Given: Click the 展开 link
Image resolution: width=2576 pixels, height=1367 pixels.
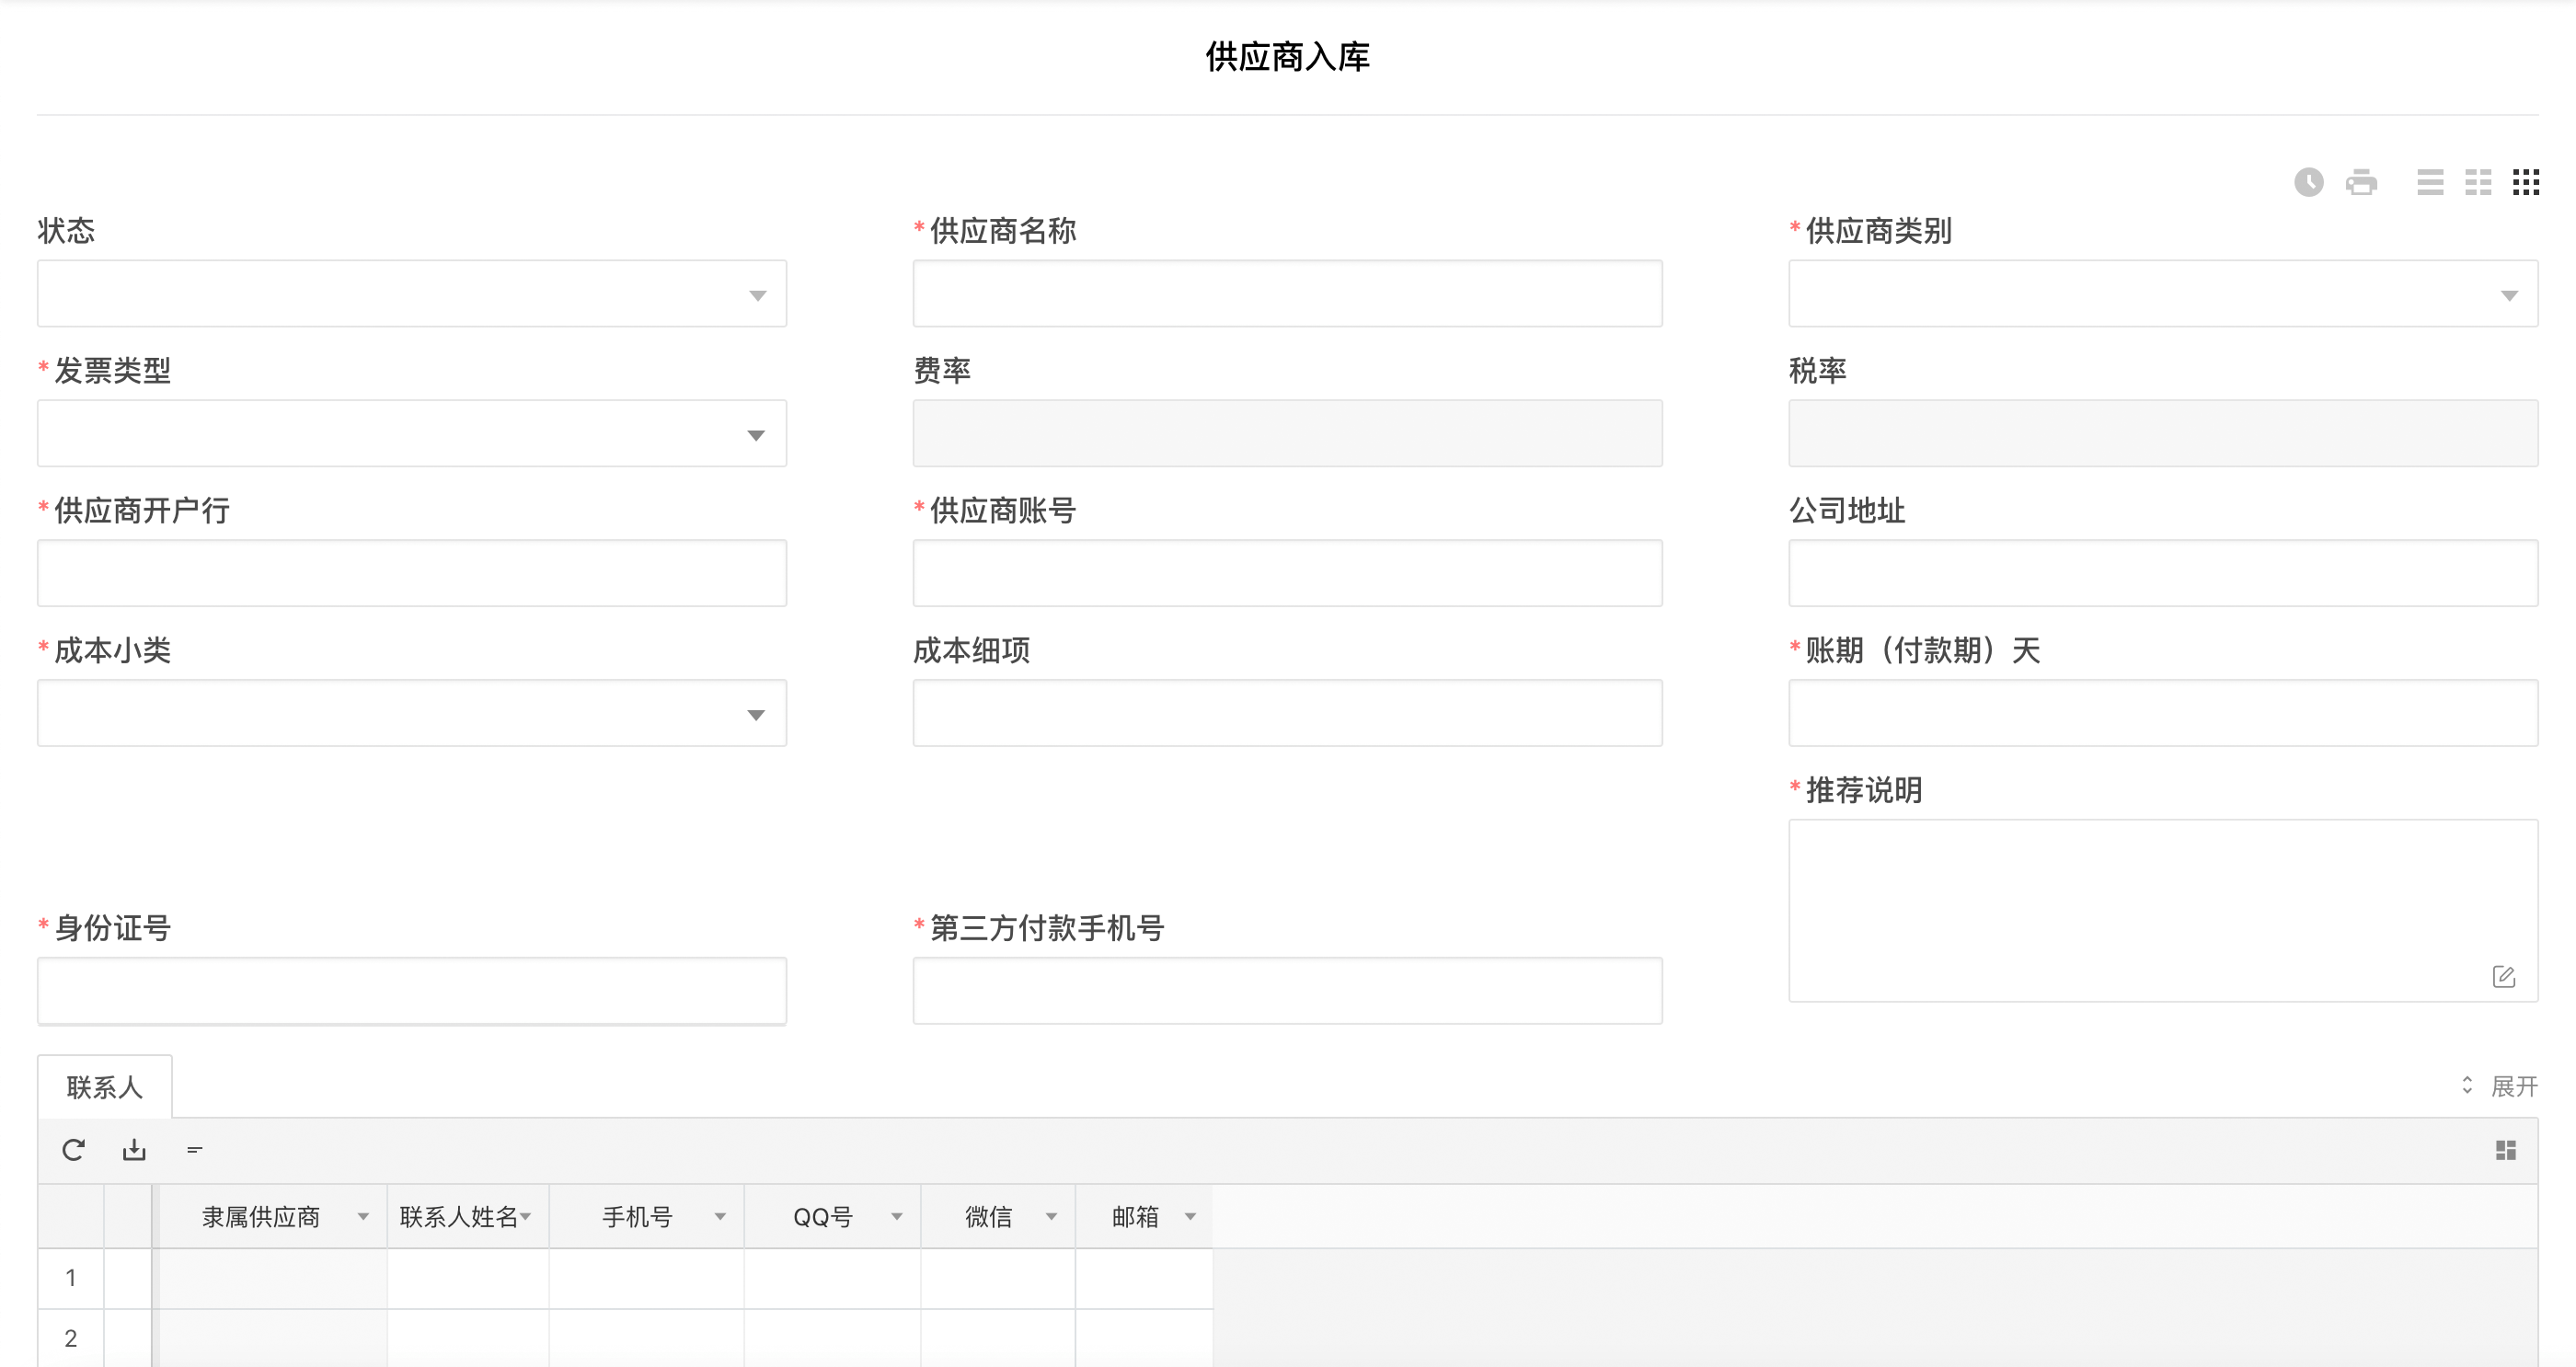Looking at the screenshot, I should [2514, 1086].
